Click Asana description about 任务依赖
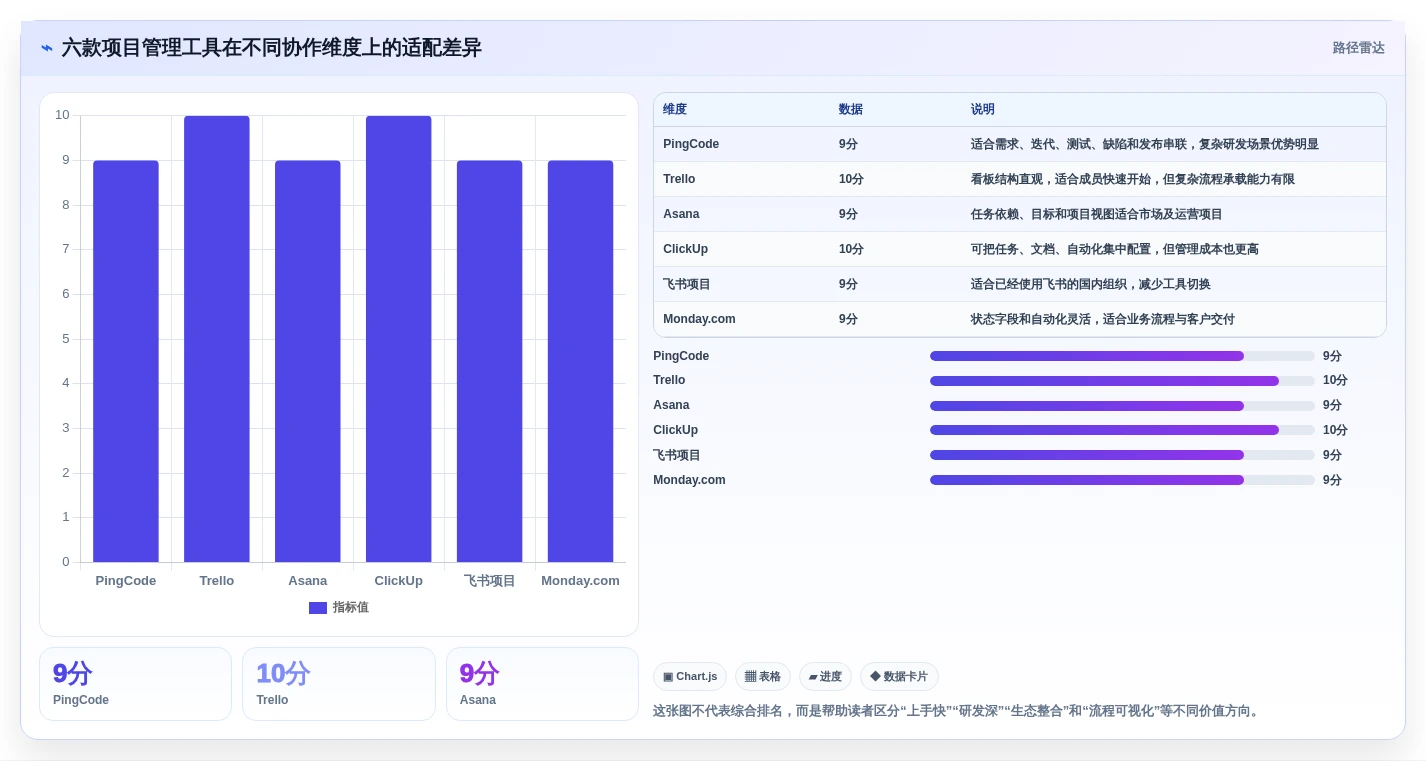Image resolution: width=1426 pixels, height=761 pixels. pyautogui.click(x=1097, y=214)
